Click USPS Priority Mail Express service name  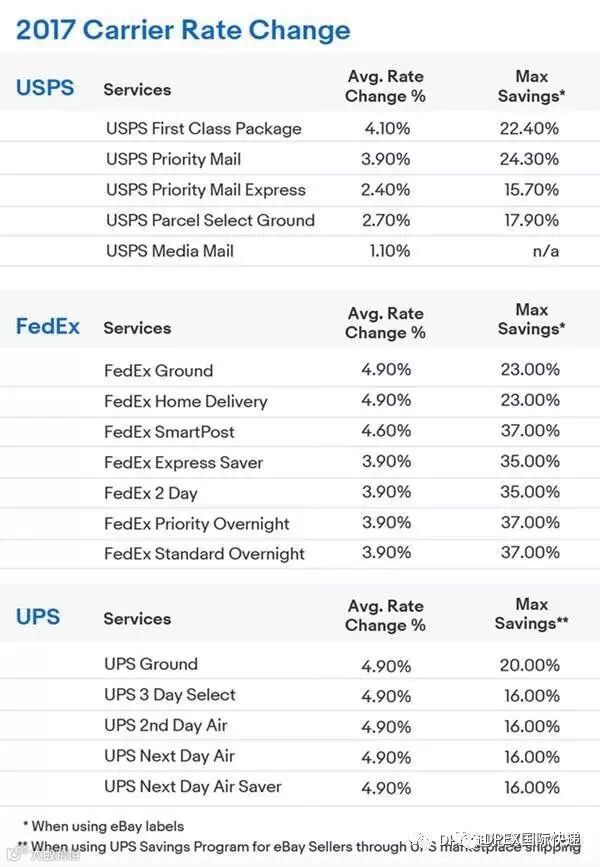206,190
